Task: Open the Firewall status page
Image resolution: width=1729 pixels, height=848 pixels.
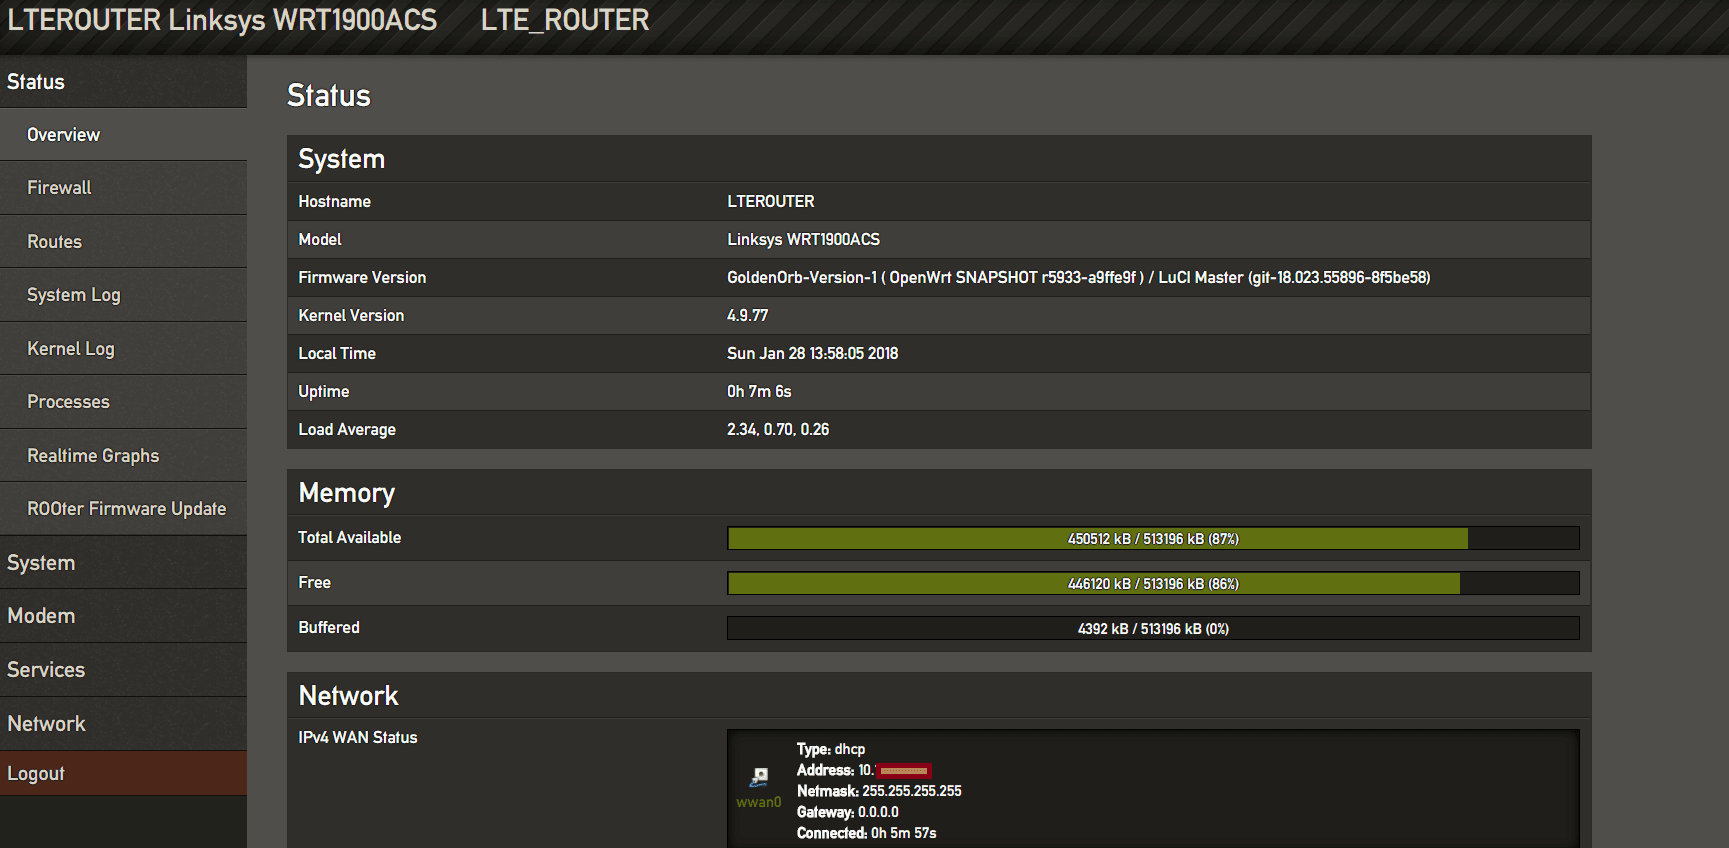Action: (59, 188)
